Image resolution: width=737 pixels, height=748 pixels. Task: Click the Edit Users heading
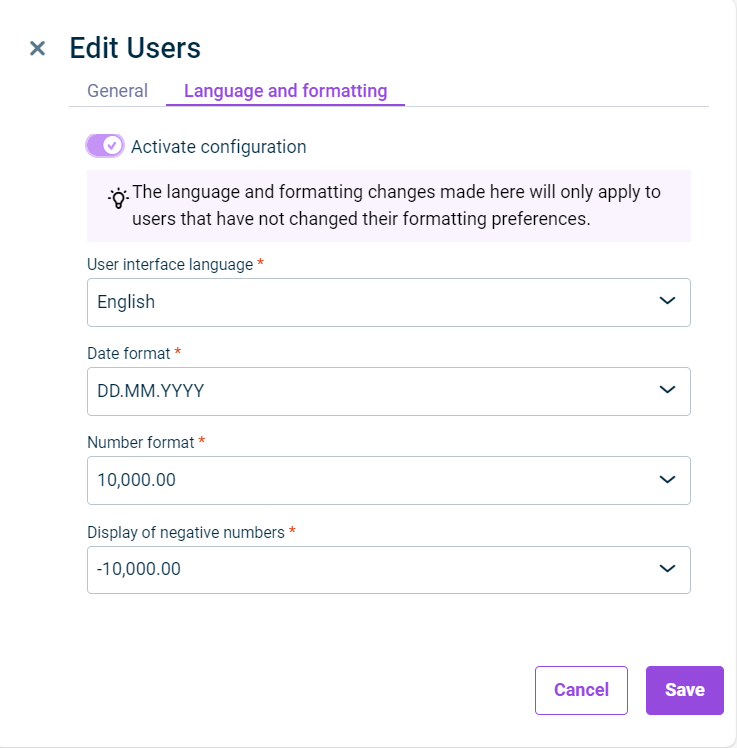pyautogui.click(x=135, y=48)
